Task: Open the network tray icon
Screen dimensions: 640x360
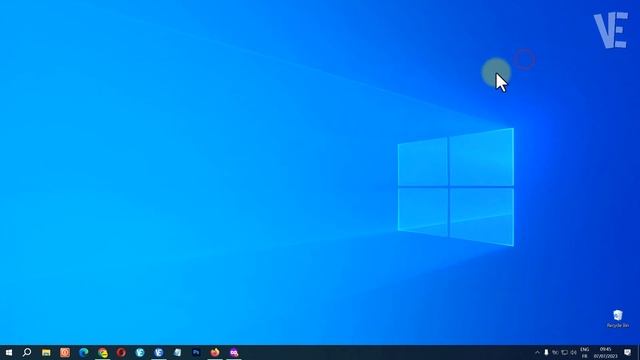Action: pyautogui.click(x=555, y=352)
